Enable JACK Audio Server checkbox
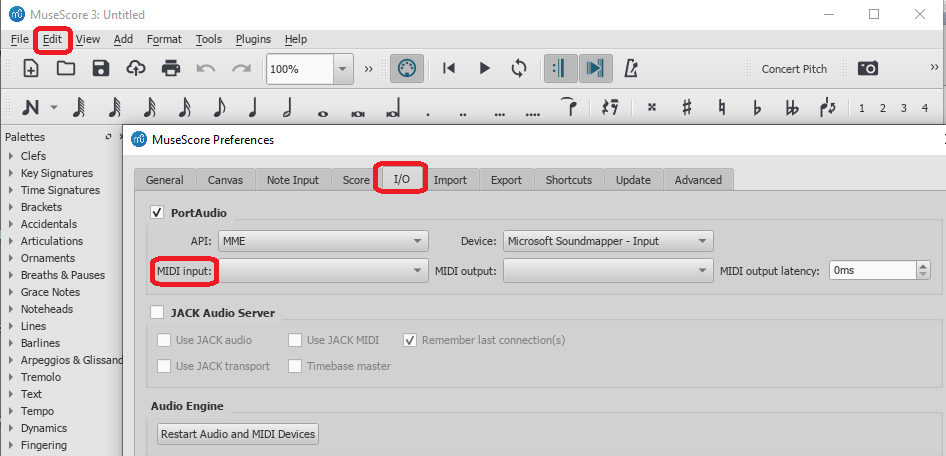Image resolution: width=946 pixels, height=456 pixels. (157, 312)
